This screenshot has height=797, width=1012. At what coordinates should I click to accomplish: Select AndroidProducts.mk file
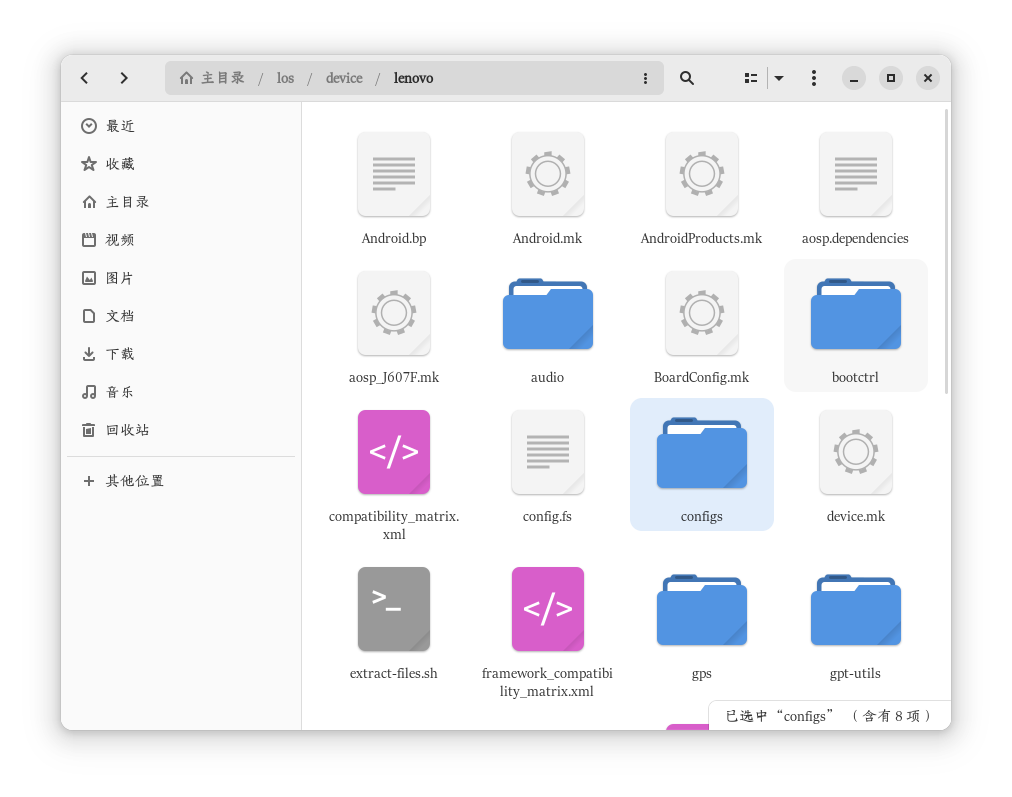(x=702, y=189)
